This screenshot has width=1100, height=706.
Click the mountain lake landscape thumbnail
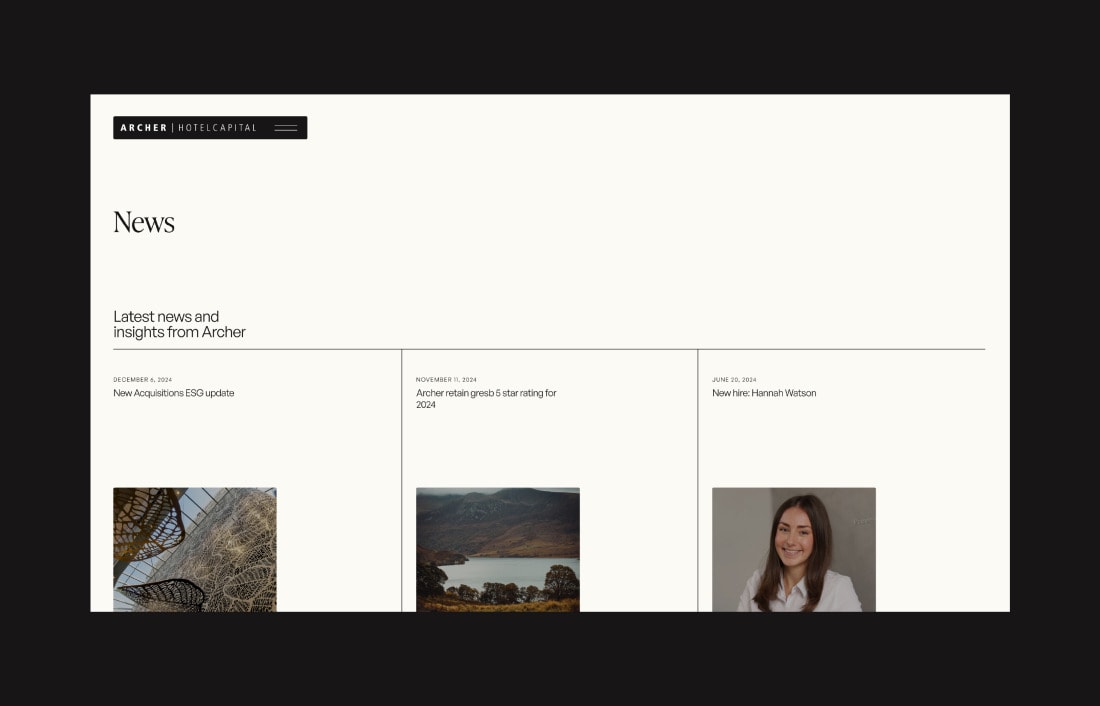pos(498,549)
